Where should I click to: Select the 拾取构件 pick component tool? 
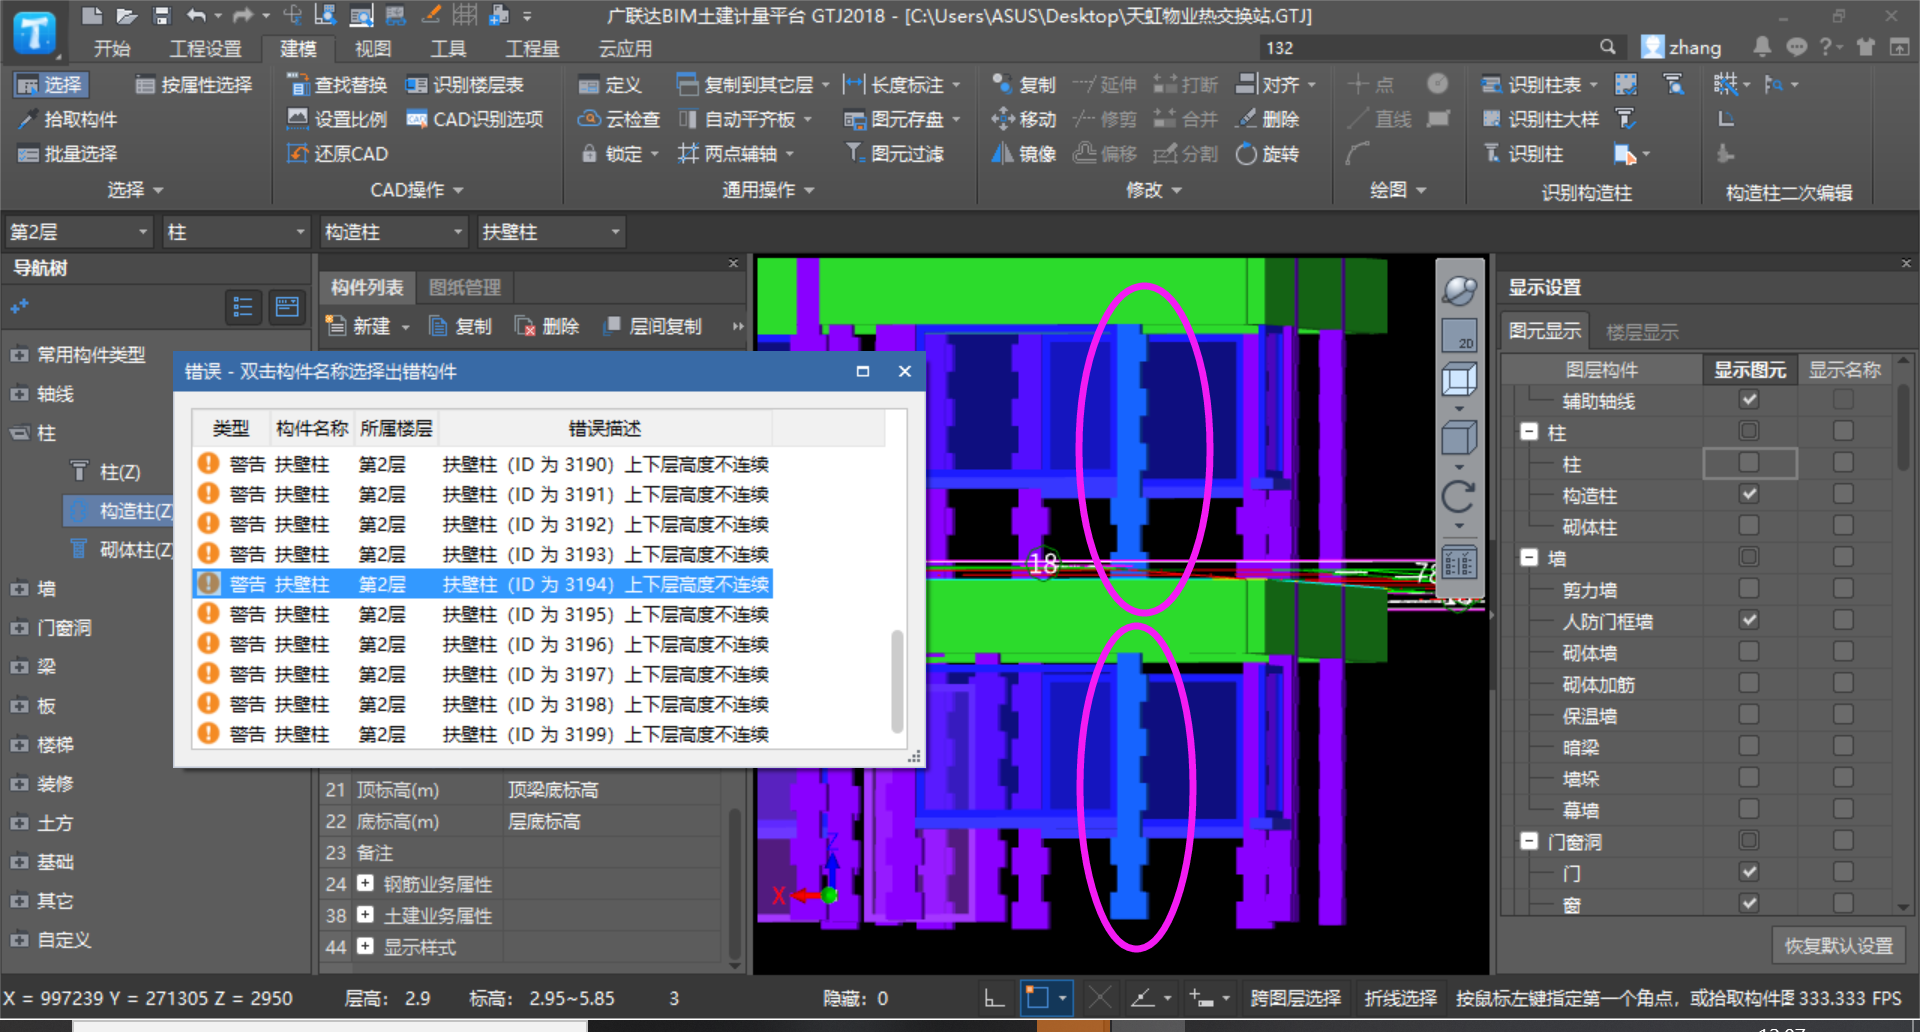68,119
